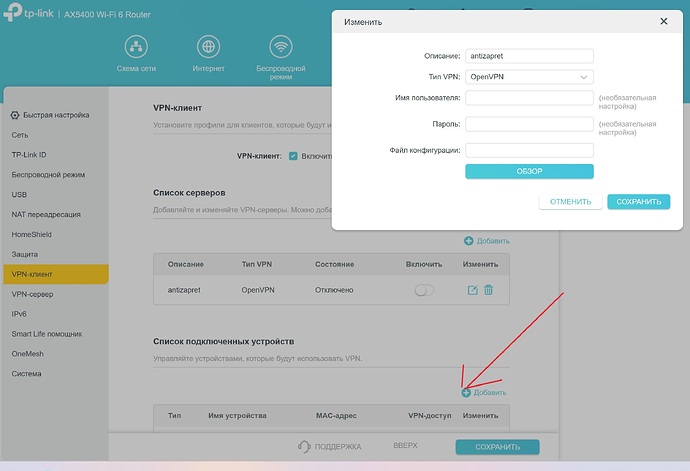Click the plus icon to add device
The height and width of the screenshot is (471, 690).
click(x=467, y=393)
